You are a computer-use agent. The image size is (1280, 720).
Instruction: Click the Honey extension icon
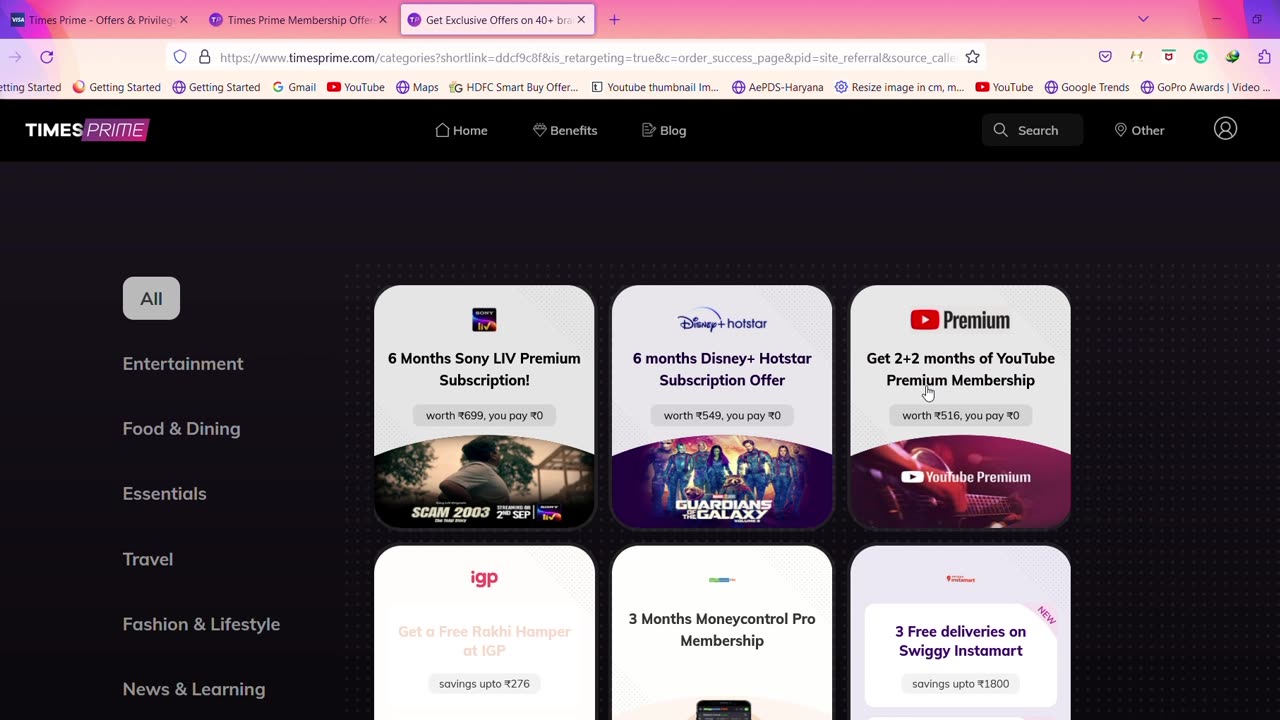coord(1137,57)
